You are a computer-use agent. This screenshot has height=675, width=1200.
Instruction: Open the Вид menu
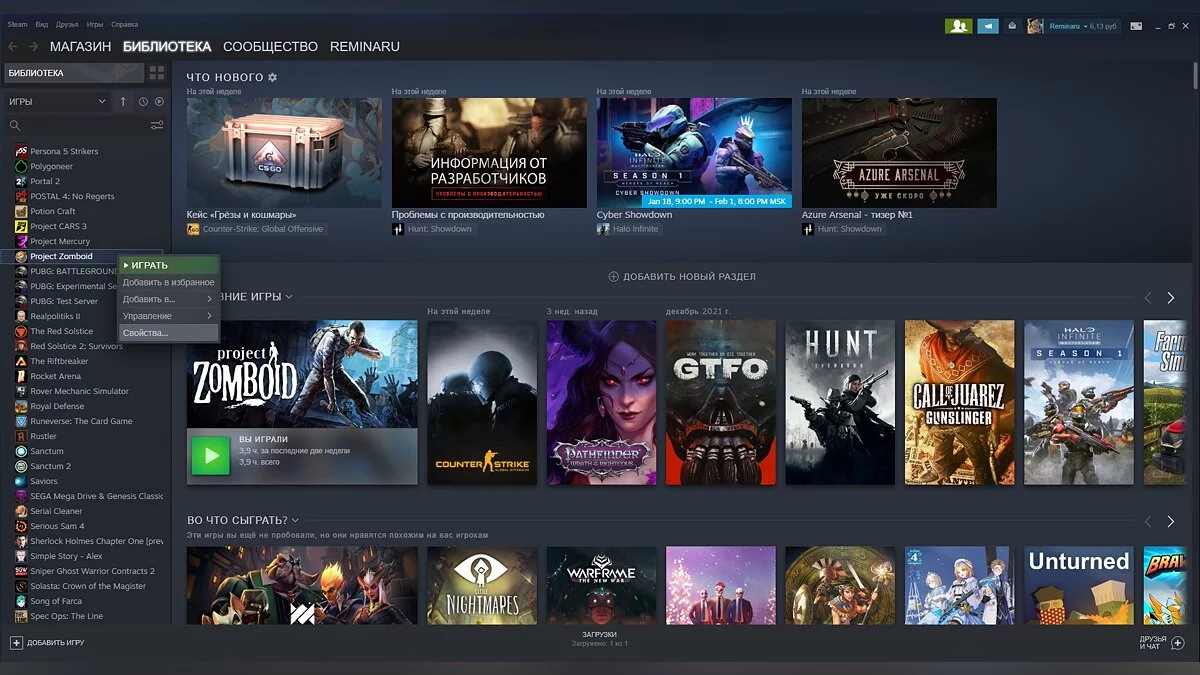click(42, 23)
